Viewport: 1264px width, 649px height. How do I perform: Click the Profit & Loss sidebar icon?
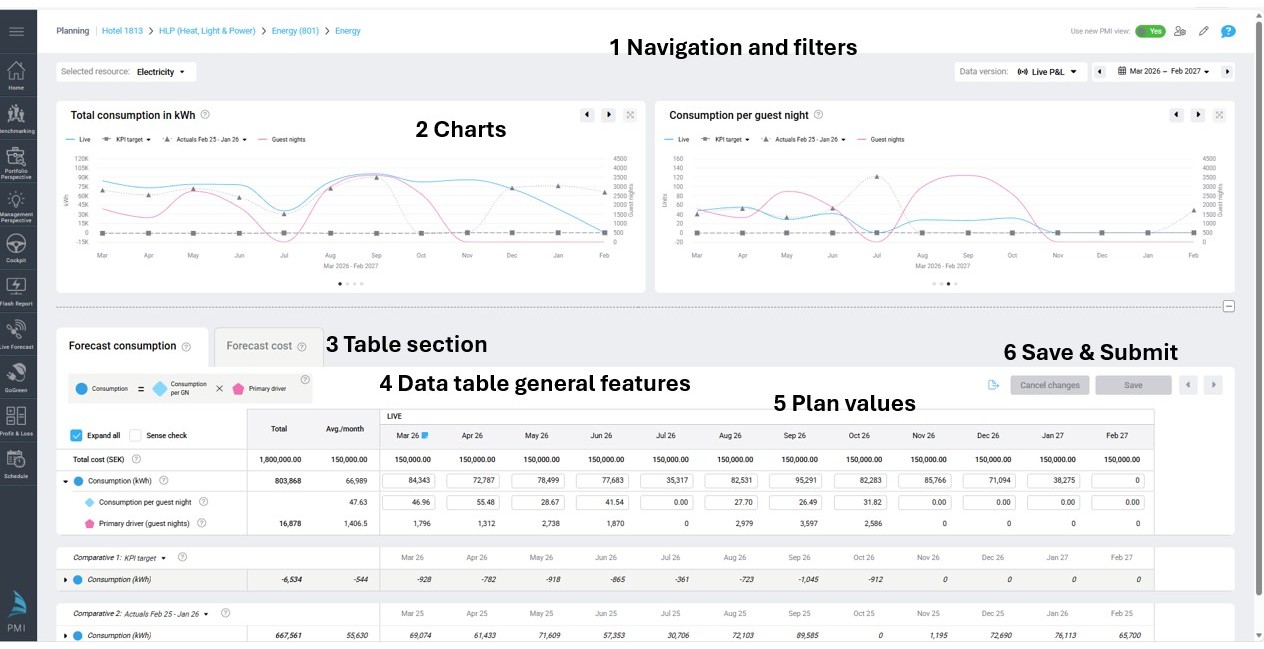(17, 419)
